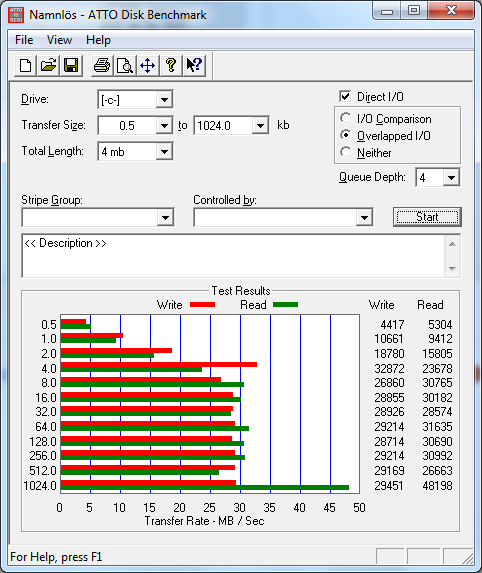The image size is (482, 573).
Task: Start the benchmark with Start button
Action: [x=427, y=217]
